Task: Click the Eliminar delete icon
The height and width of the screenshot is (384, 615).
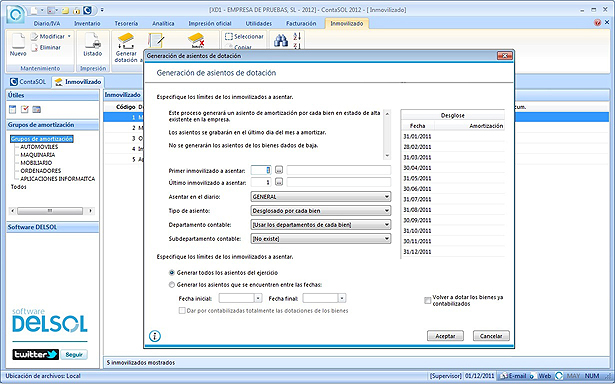Action: (x=34, y=47)
